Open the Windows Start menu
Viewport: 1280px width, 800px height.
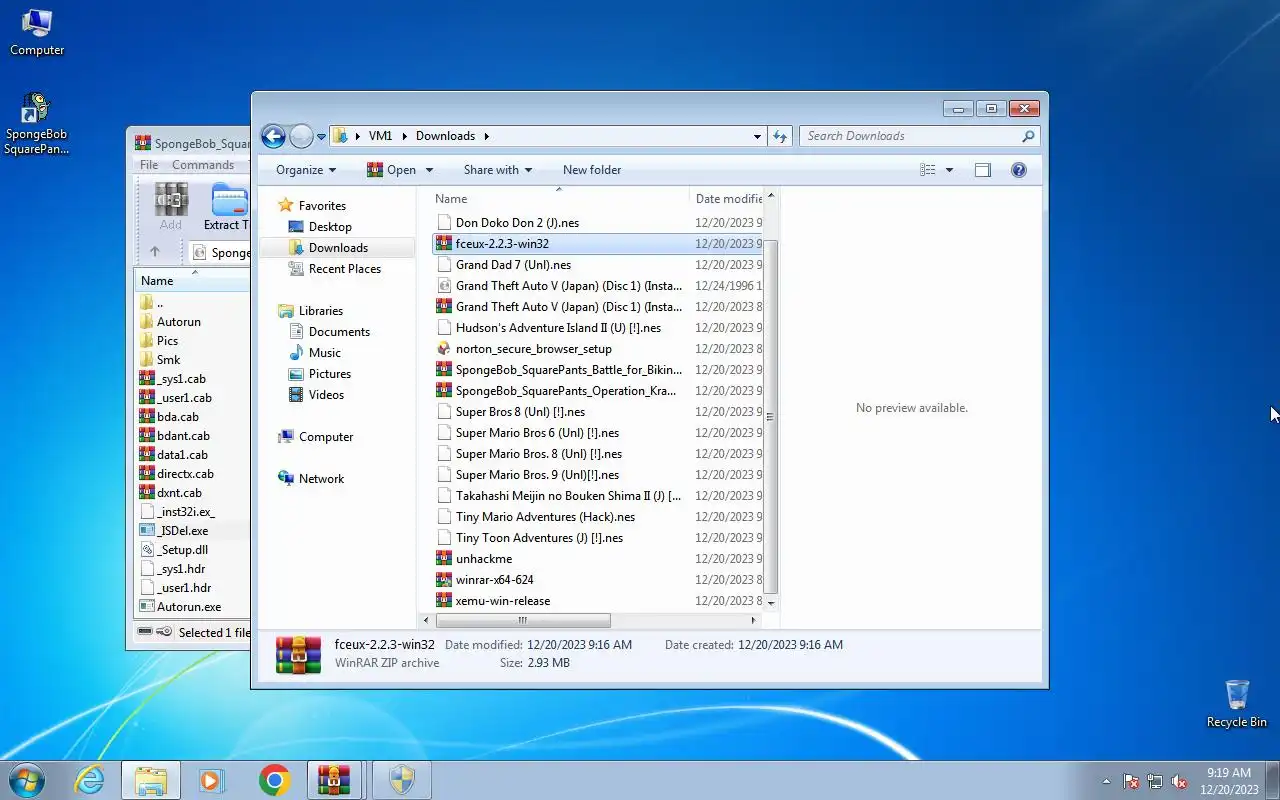pos(27,780)
